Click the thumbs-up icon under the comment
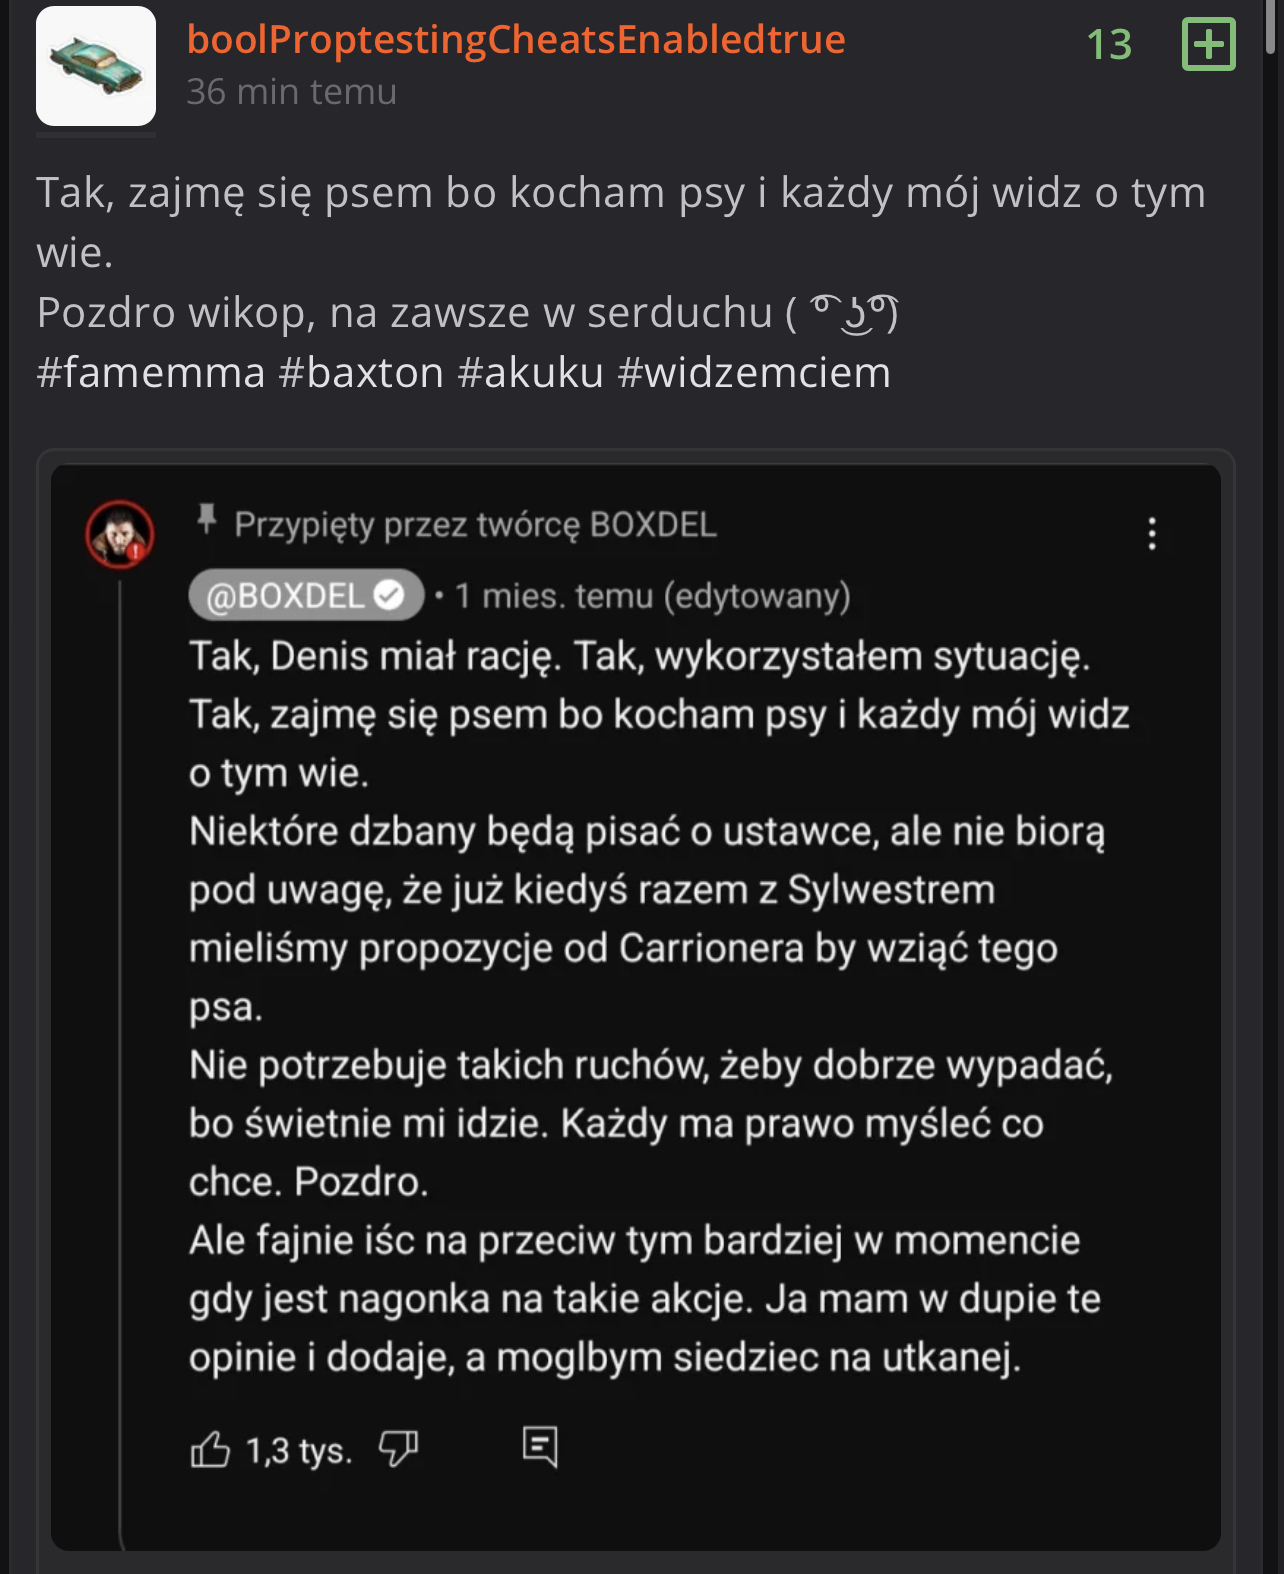Screen dimensions: 1284x1574 [210, 1449]
